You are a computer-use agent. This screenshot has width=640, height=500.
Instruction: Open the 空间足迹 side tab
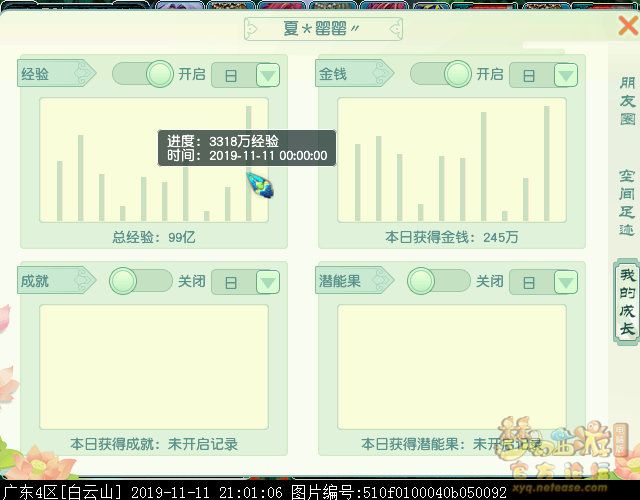click(626, 199)
